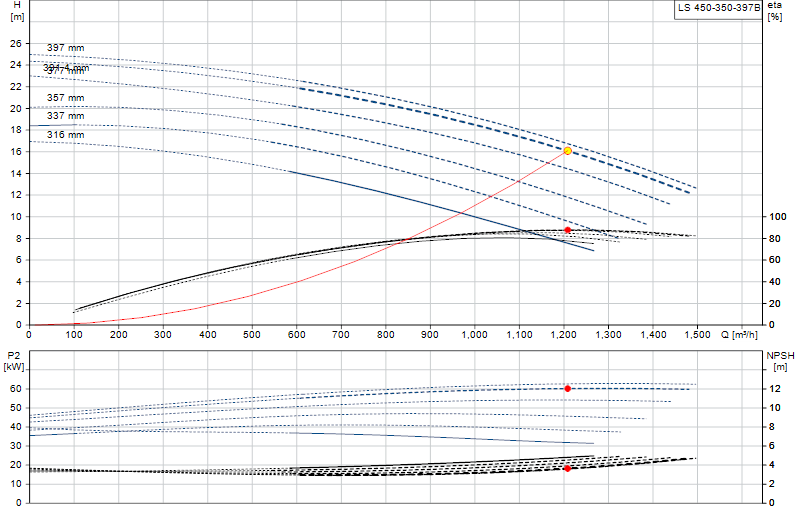Click the 1,400 tick on the flow axis
Viewport: 800px width, 520px height.
(x=653, y=335)
